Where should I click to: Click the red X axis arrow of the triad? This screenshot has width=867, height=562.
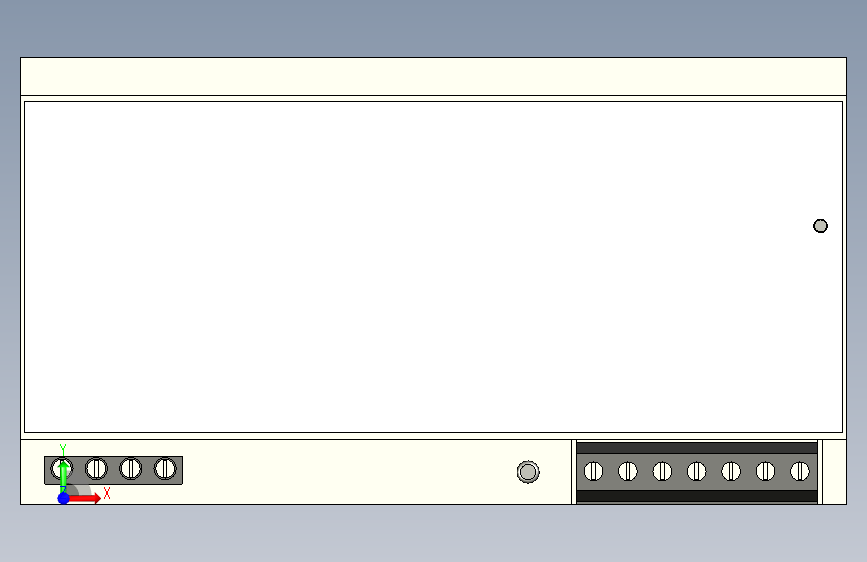point(83,498)
